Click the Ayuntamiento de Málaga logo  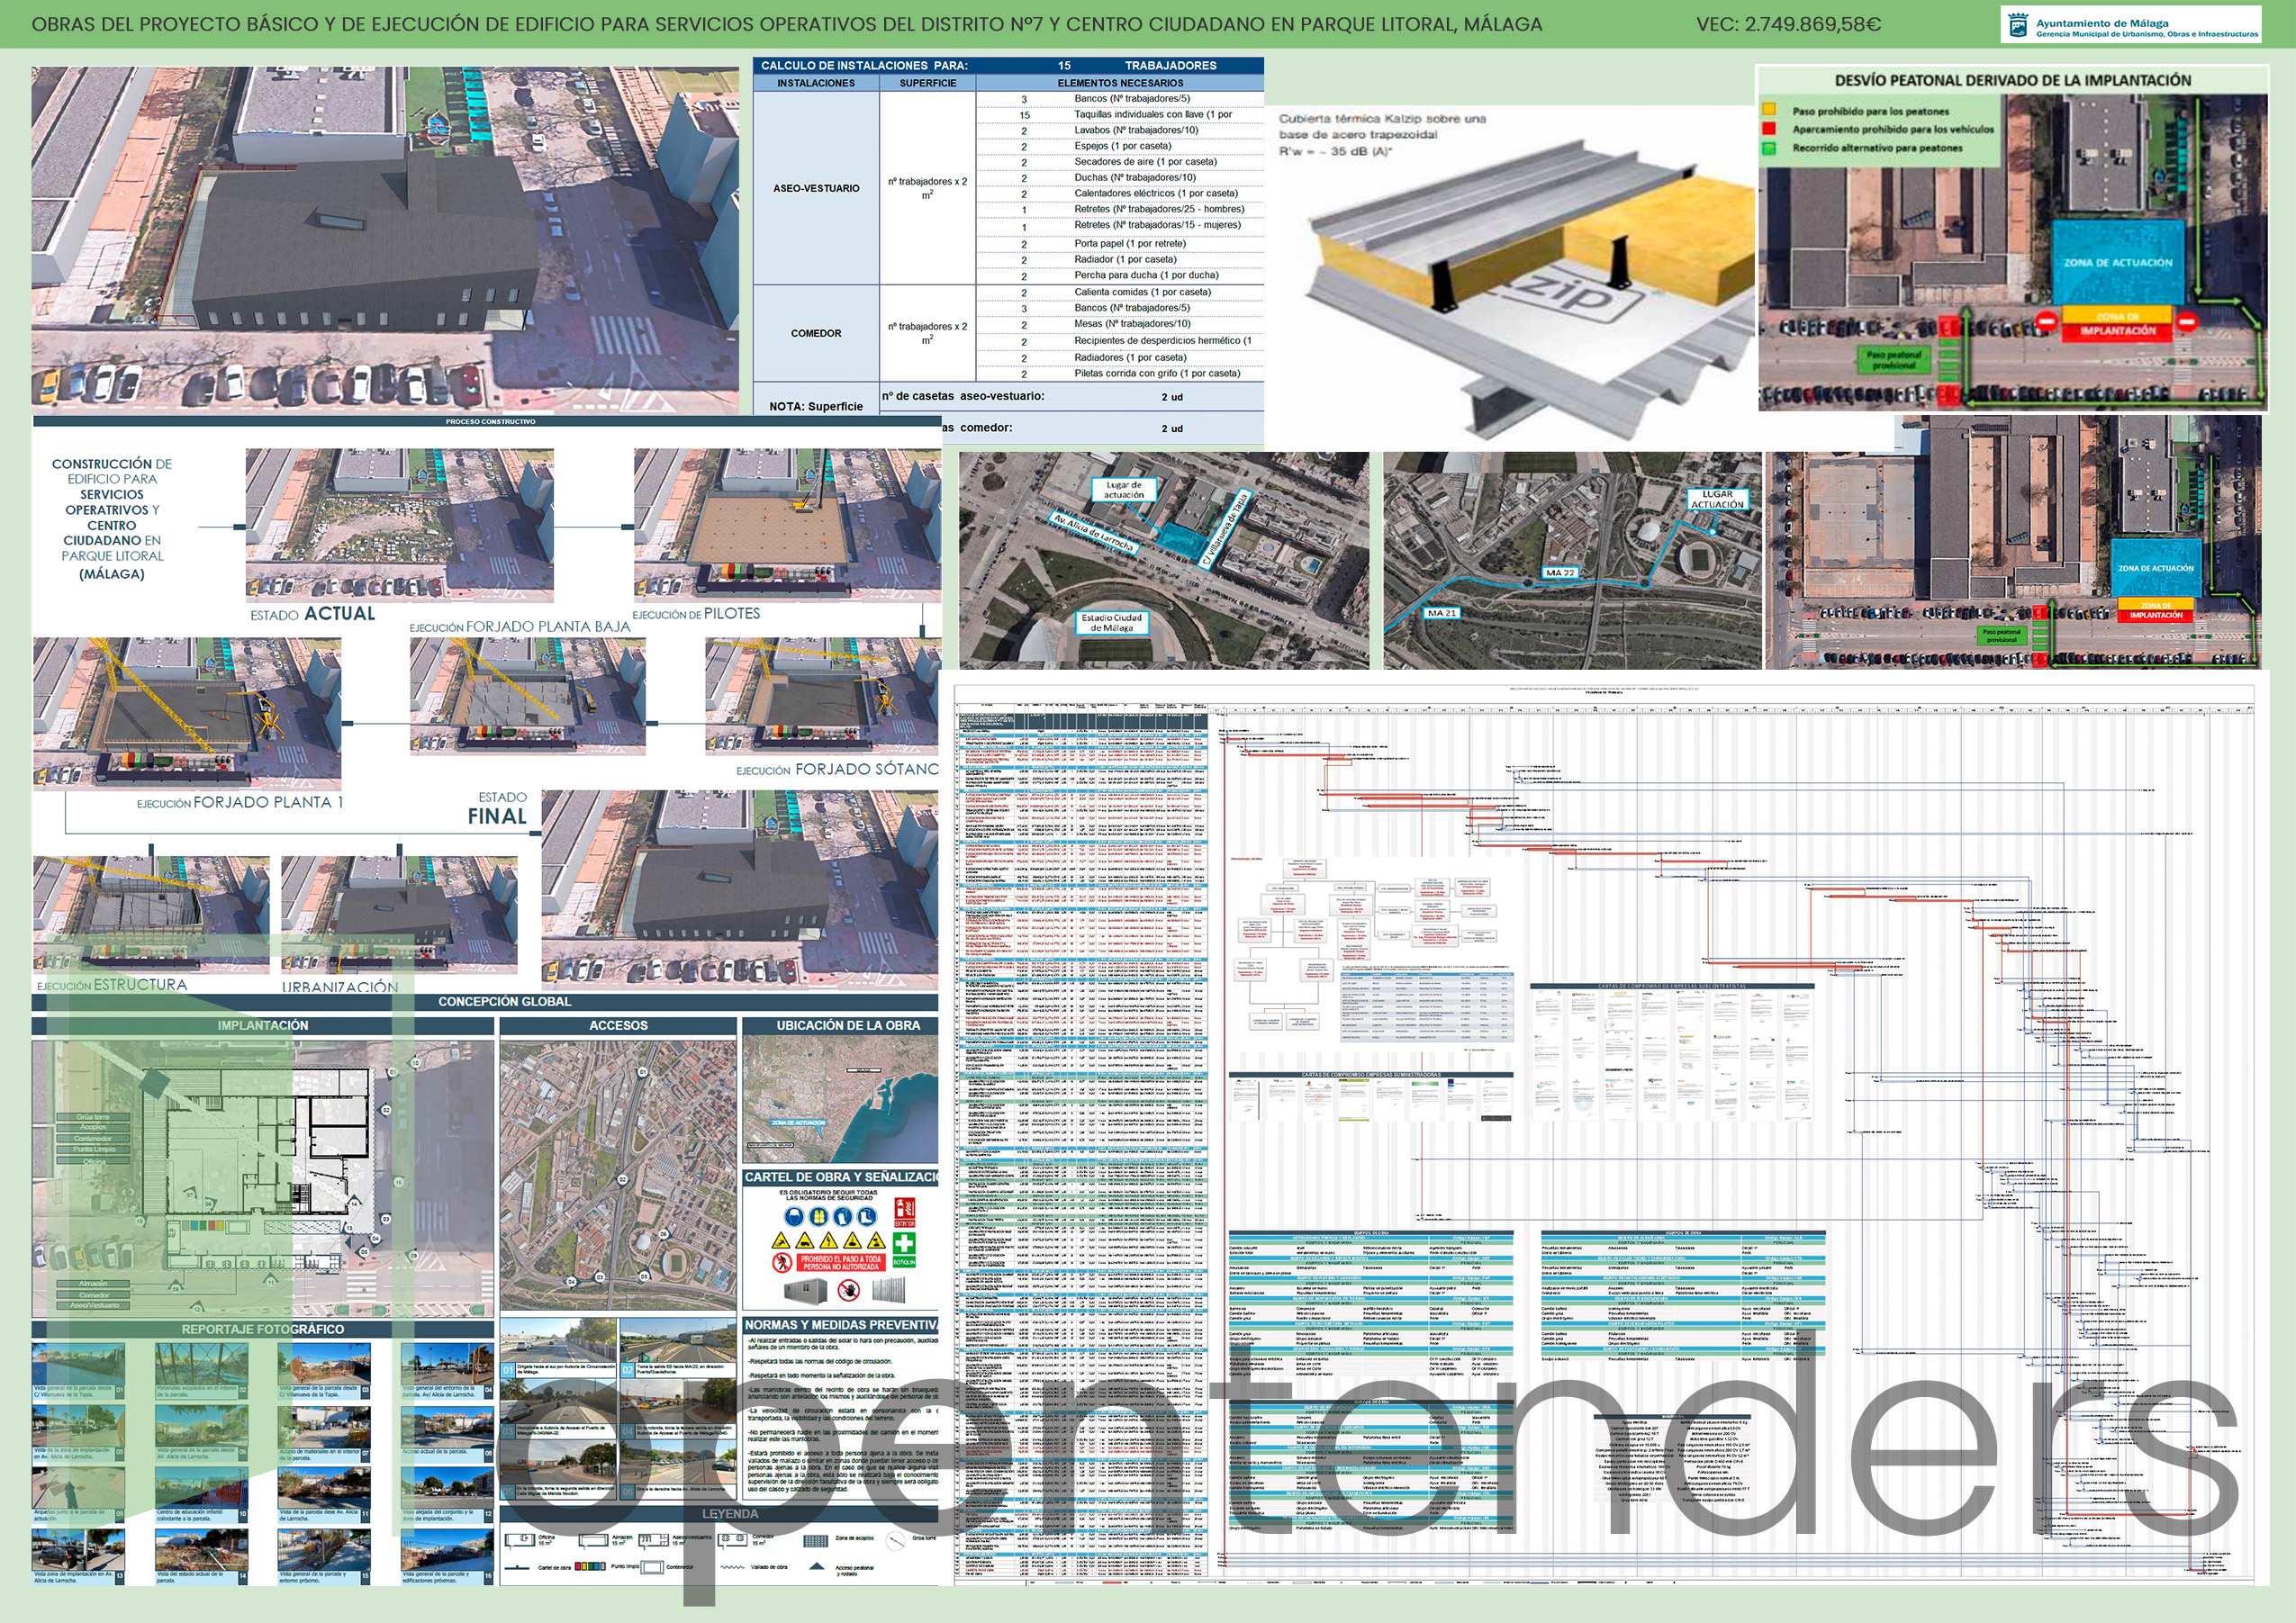[x=2131, y=25]
